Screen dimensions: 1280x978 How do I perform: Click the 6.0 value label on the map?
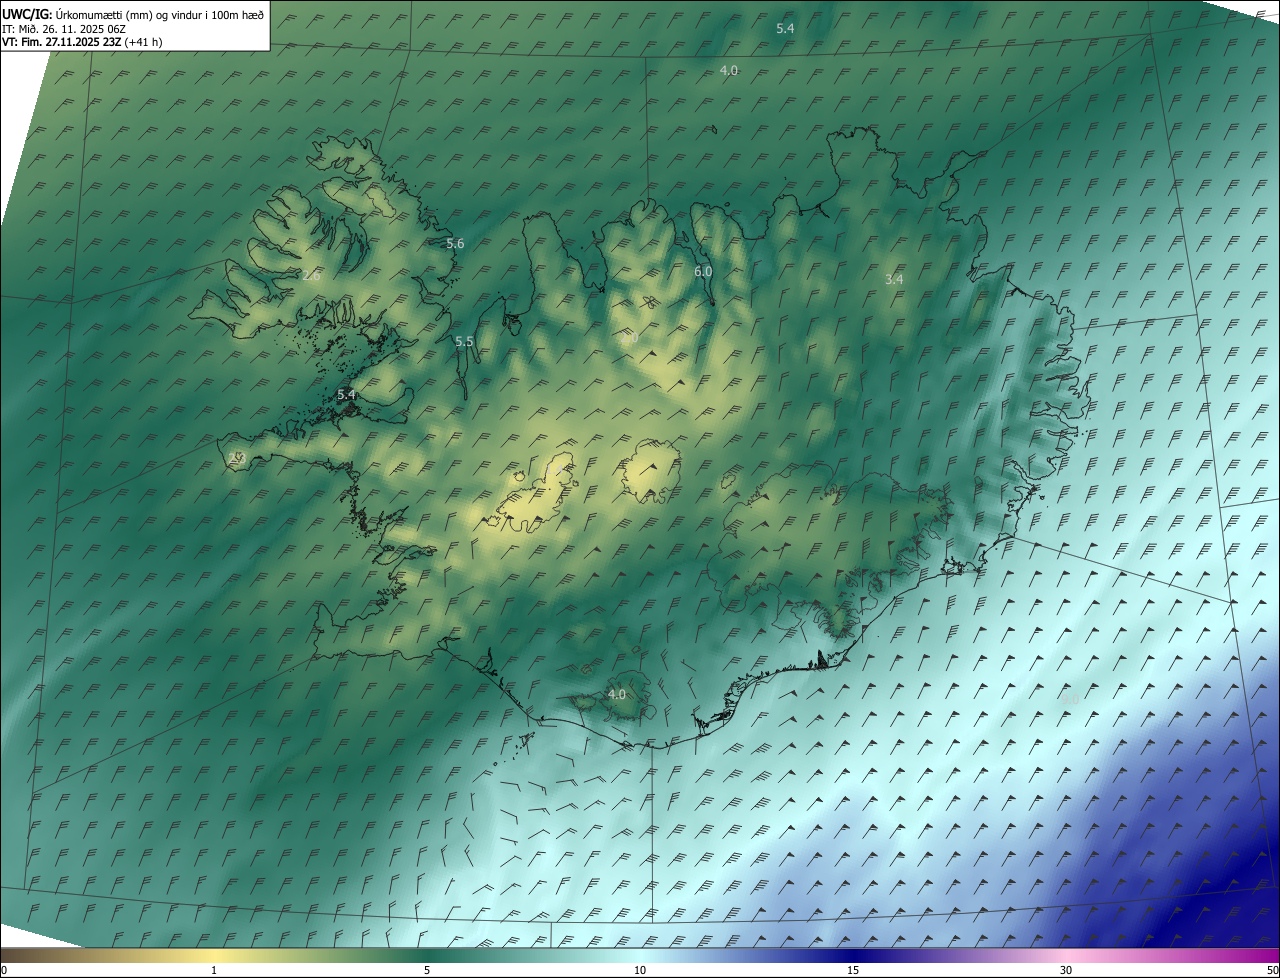pyautogui.click(x=703, y=271)
